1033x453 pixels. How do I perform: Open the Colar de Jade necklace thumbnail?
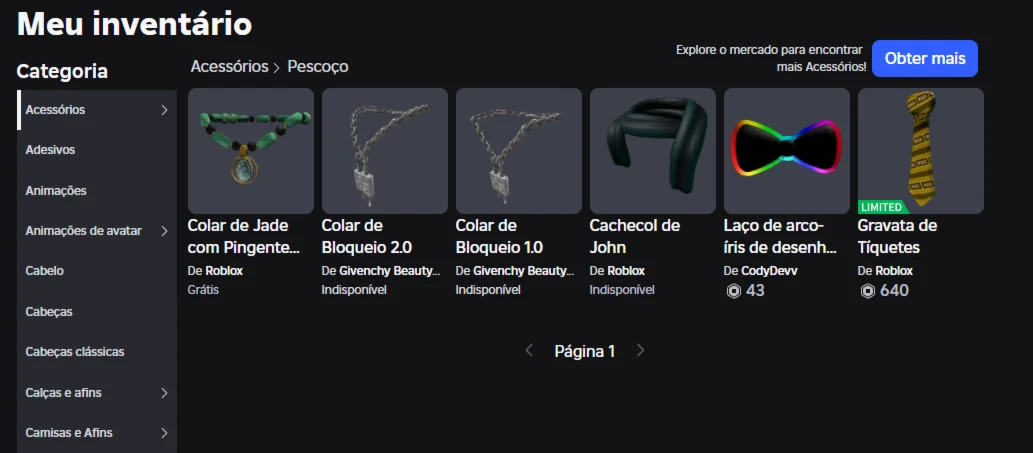251,151
